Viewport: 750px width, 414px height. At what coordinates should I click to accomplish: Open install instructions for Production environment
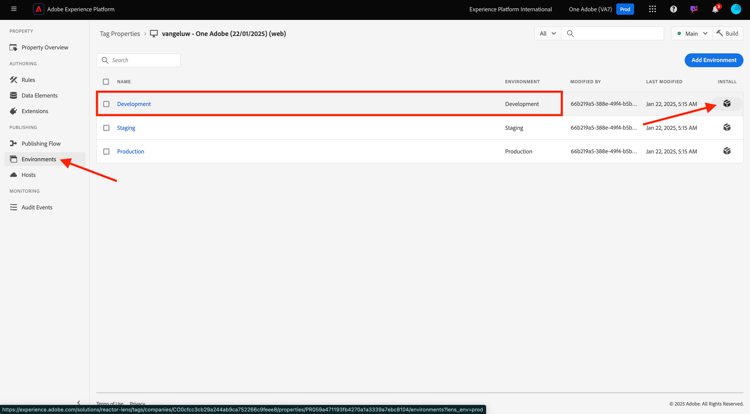pos(727,151)
